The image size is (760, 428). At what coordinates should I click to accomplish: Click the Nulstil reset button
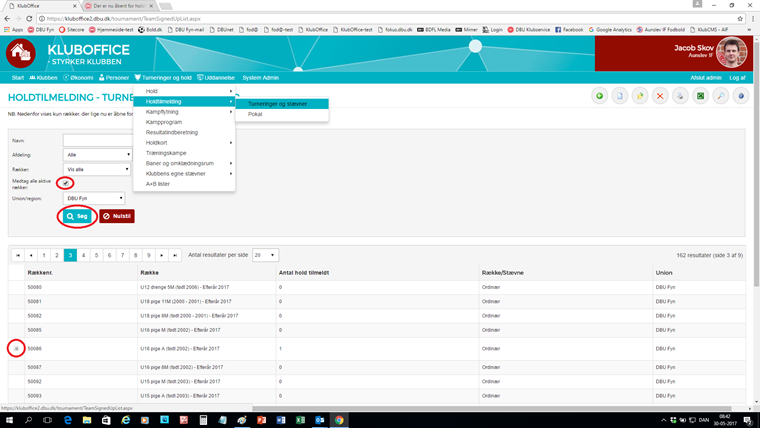tap(117, 216)
